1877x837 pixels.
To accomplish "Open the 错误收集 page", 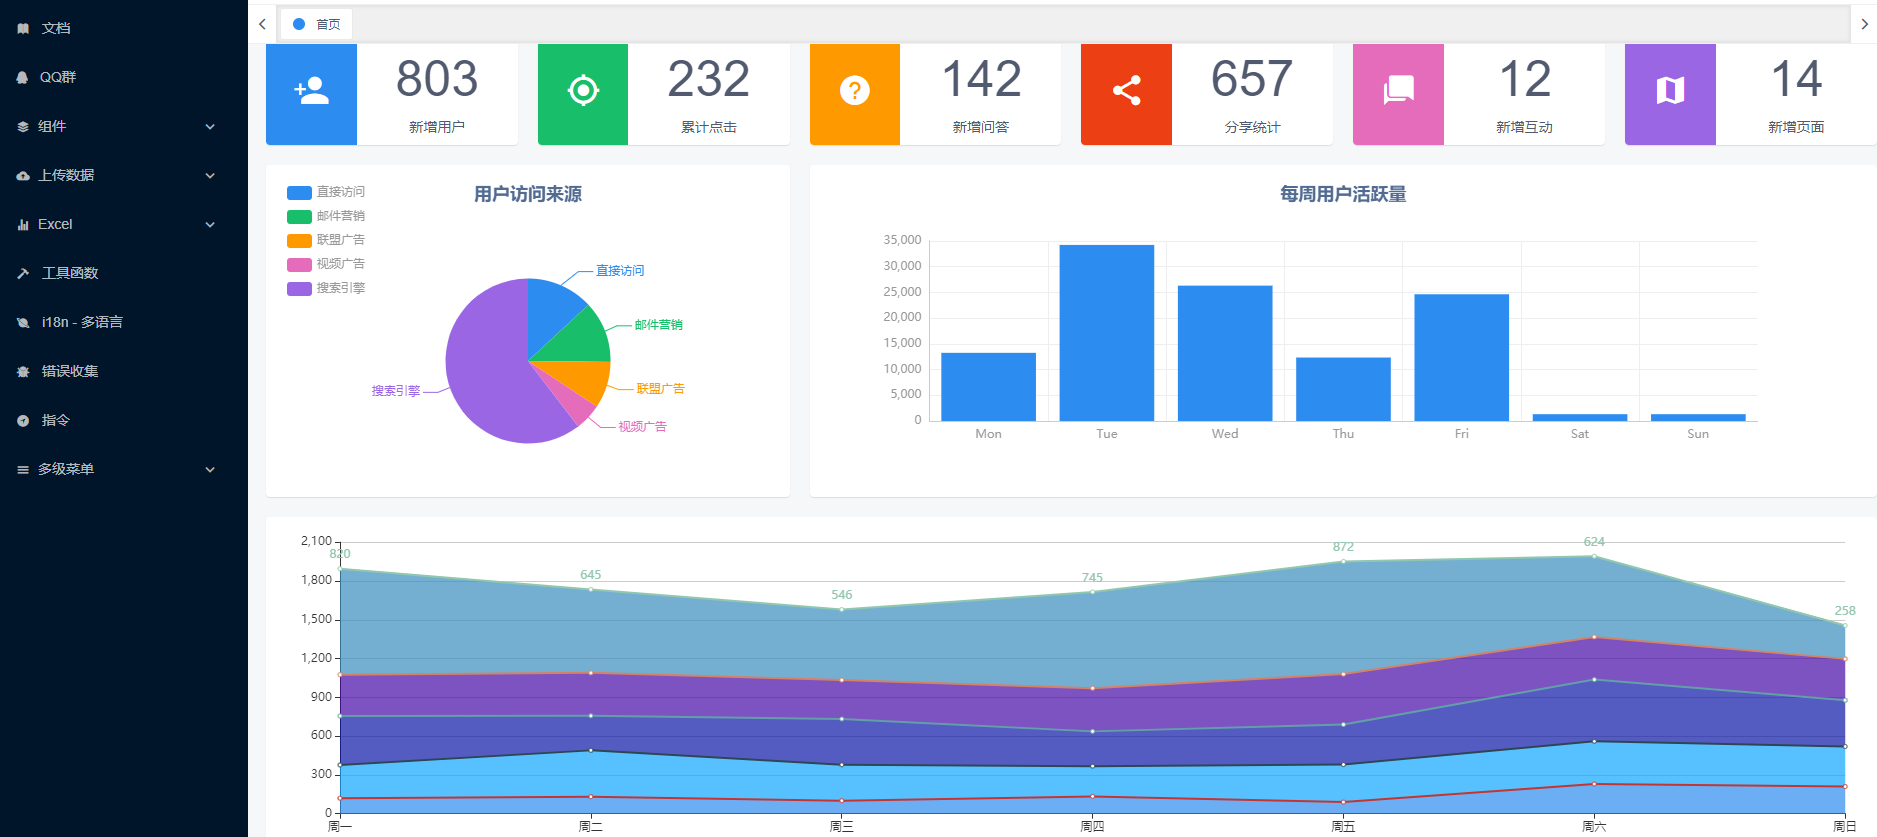I will coord(70,371).
